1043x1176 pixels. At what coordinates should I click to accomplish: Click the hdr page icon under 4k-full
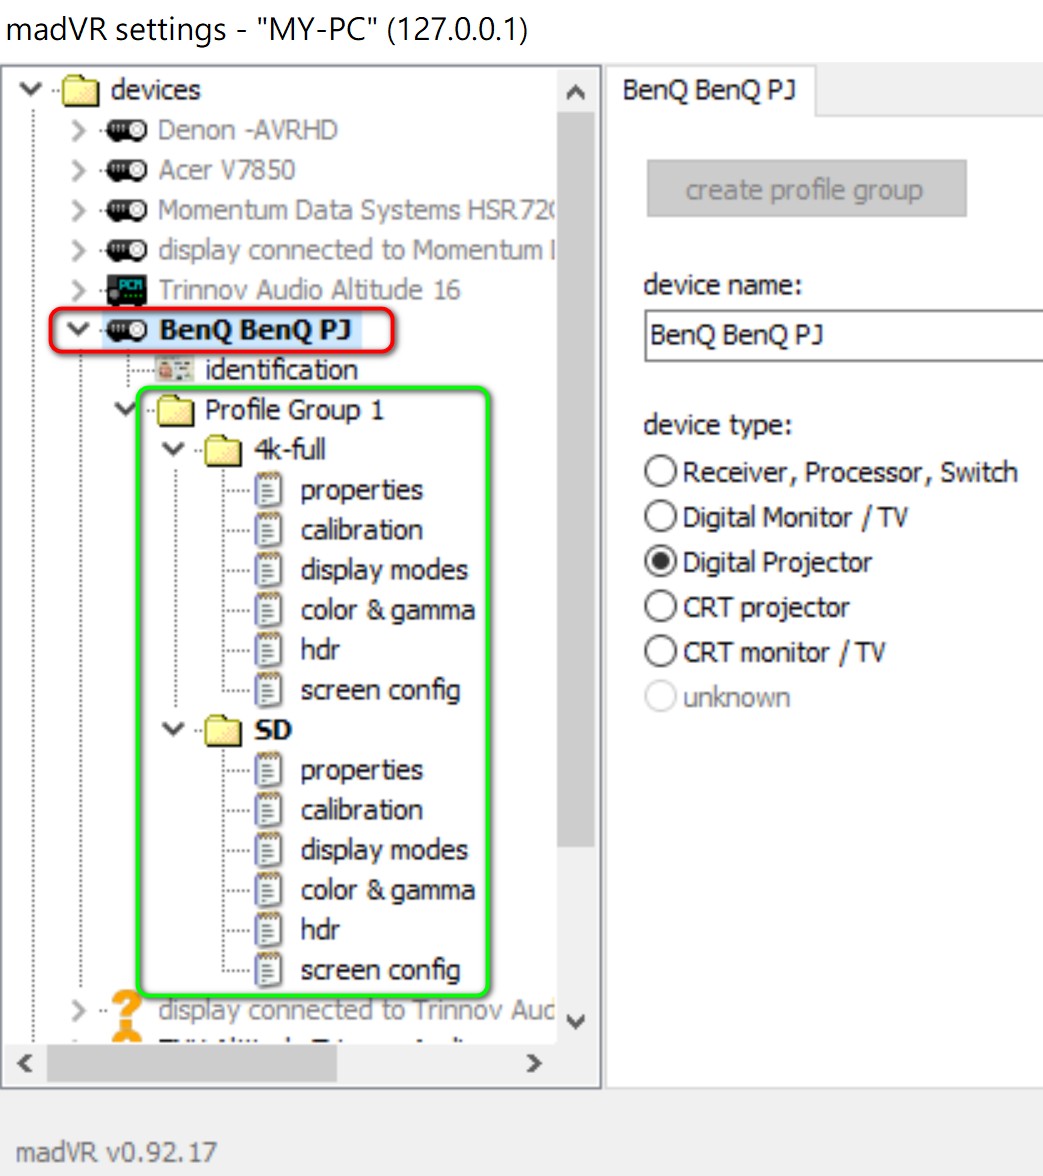tap(268, 650)
